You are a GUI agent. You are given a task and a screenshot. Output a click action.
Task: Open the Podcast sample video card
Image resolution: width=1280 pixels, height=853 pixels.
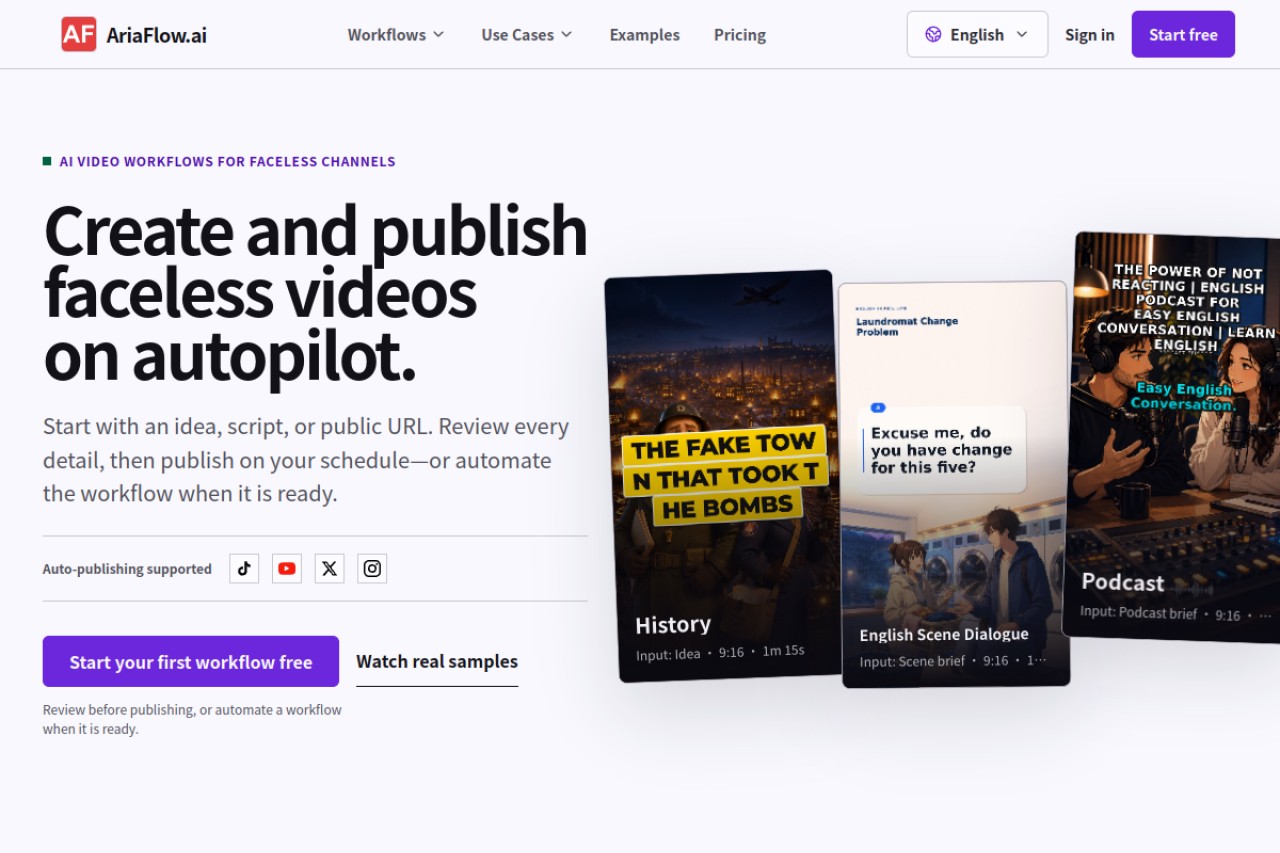(x=1172, y=437)
